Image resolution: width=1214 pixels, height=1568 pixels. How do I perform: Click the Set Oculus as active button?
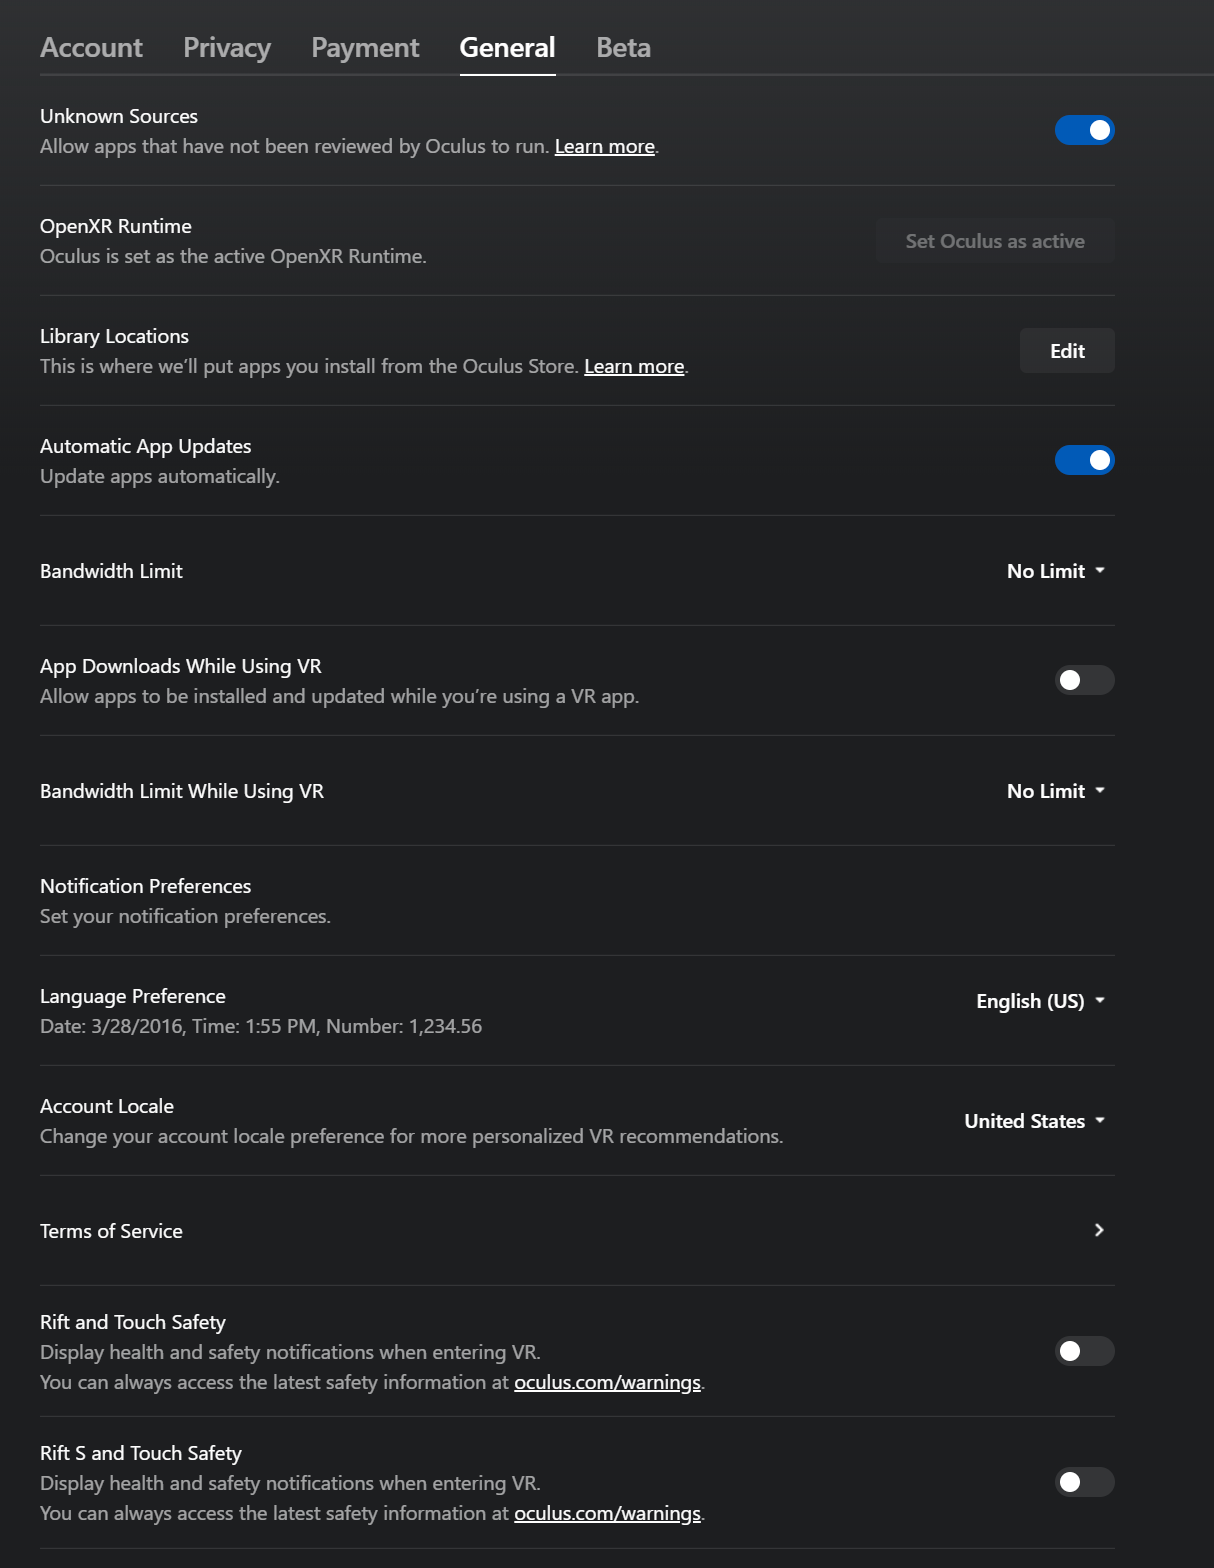coord(995,241)
